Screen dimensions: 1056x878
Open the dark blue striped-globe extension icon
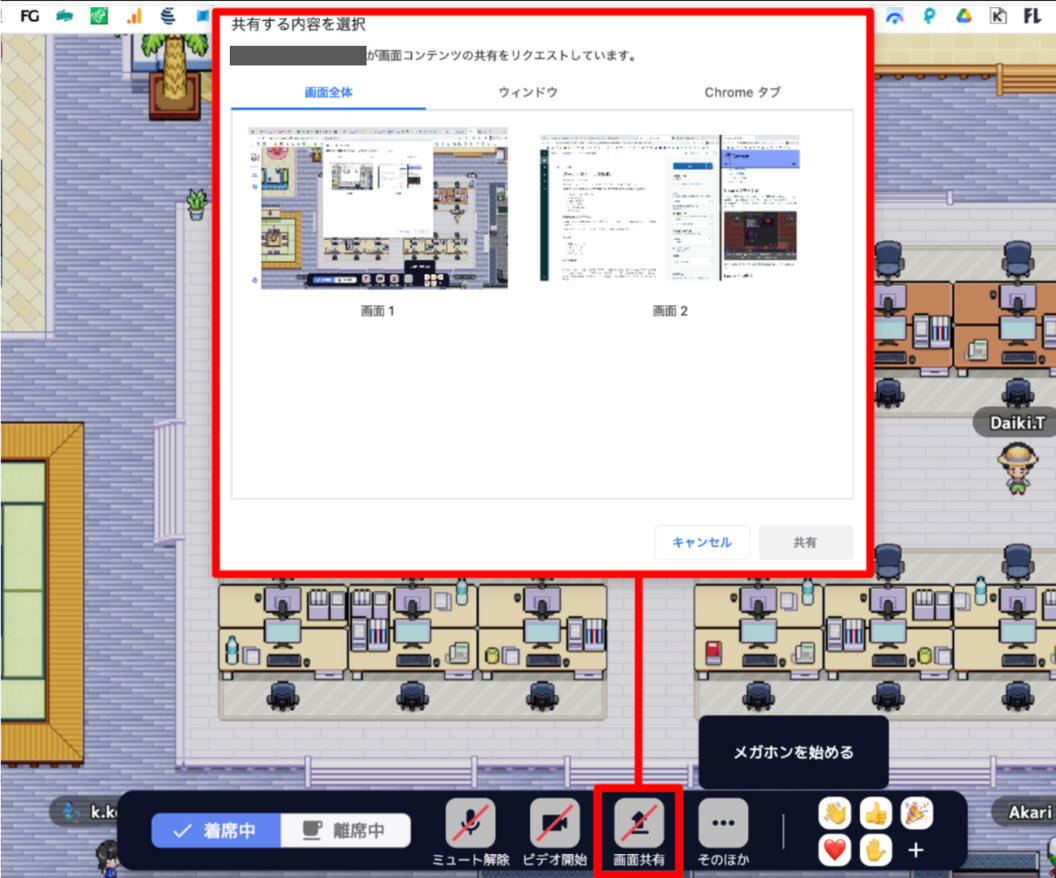(168, 15)
